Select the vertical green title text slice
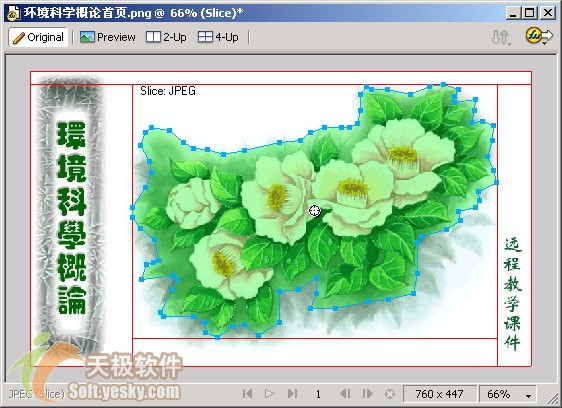The height and width of the screenshot is (408, 562). coord(72,218)
